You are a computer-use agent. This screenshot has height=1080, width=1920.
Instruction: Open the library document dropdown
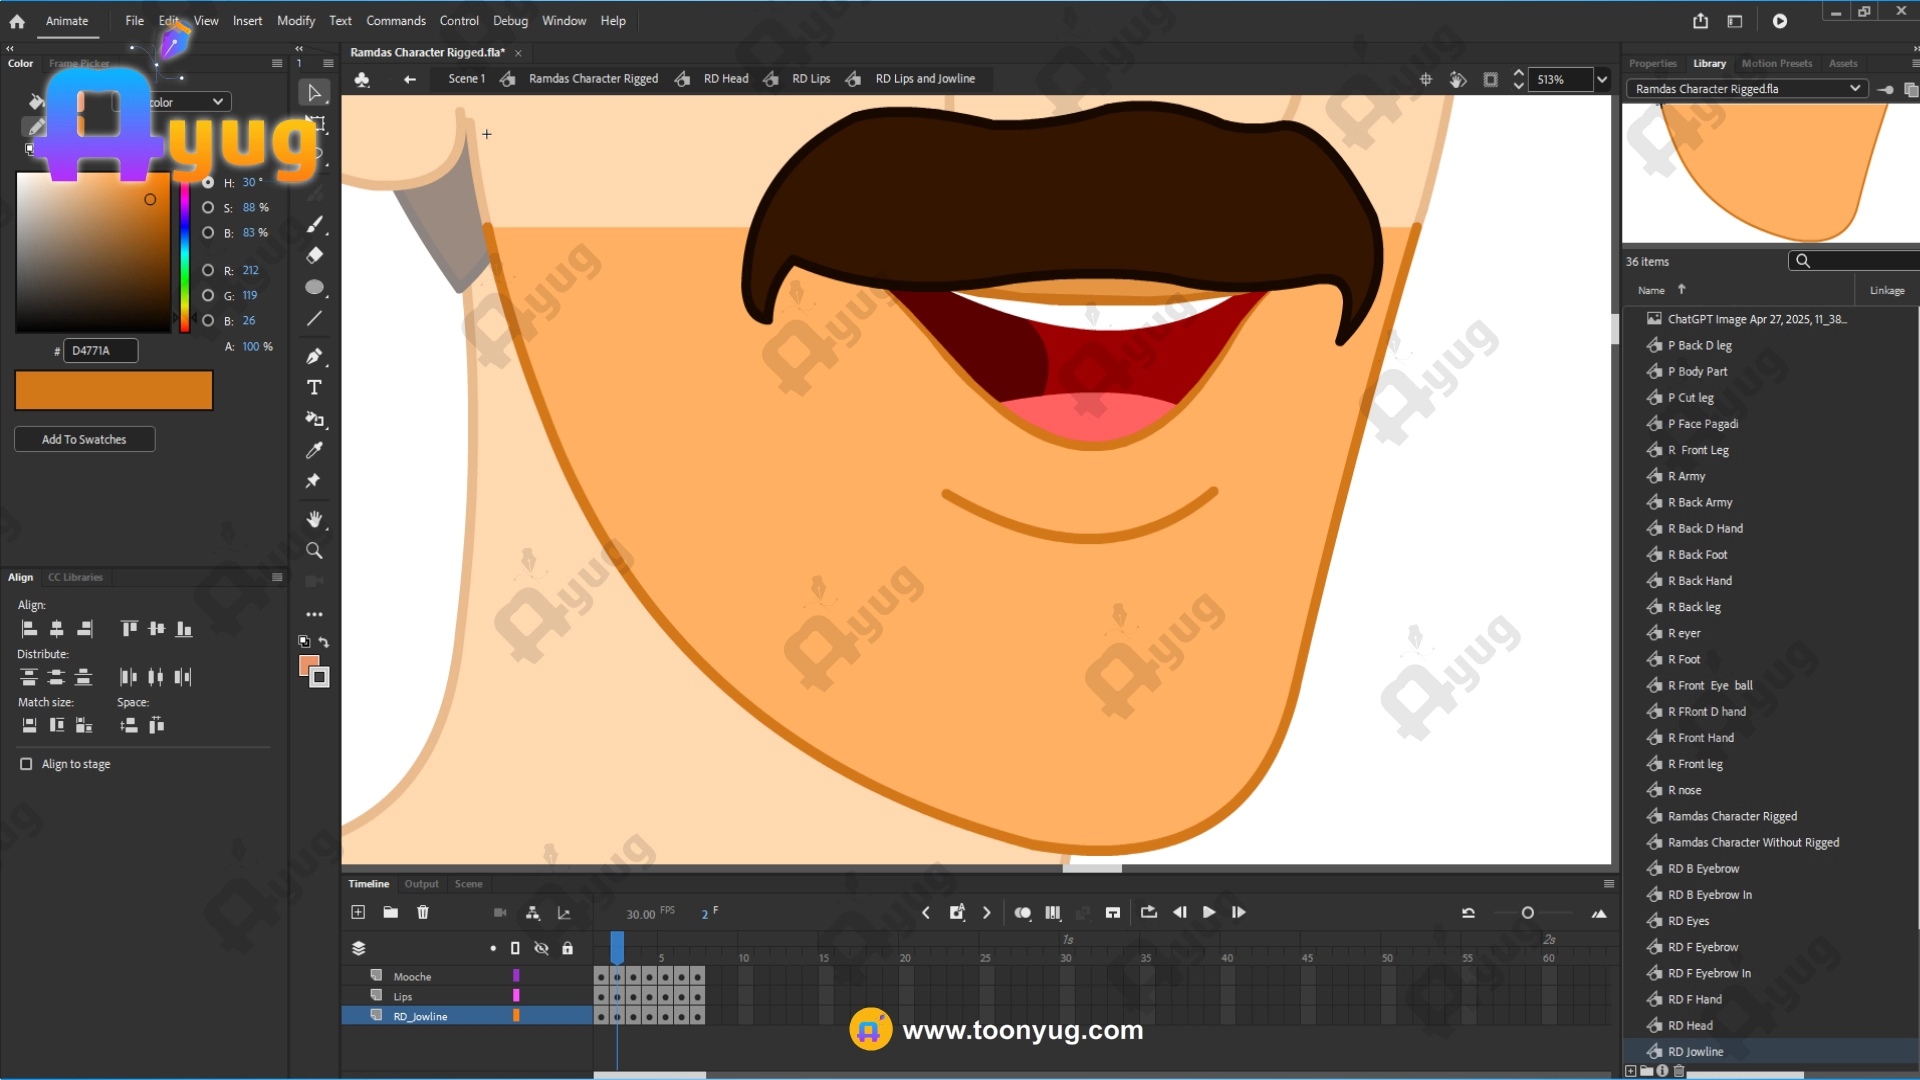pos(1854,89)
